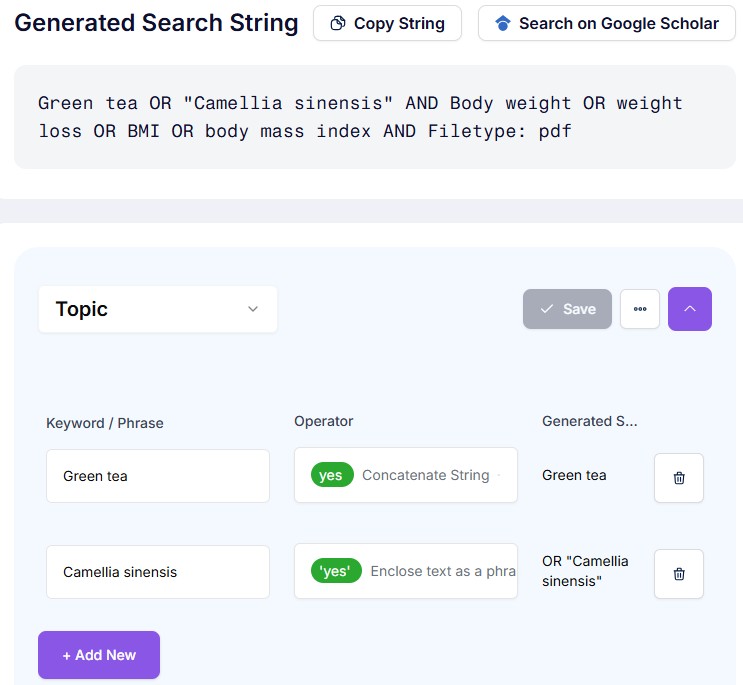The image size is (743, 685).
Task: Click the Add New button
Action: click(x=99, y=655)
